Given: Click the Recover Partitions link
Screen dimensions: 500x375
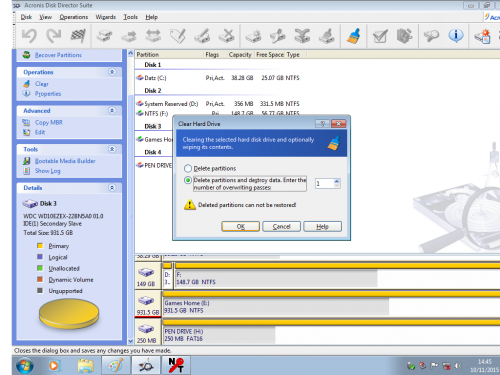Looking at the screenshot, I should click(58, 55).
